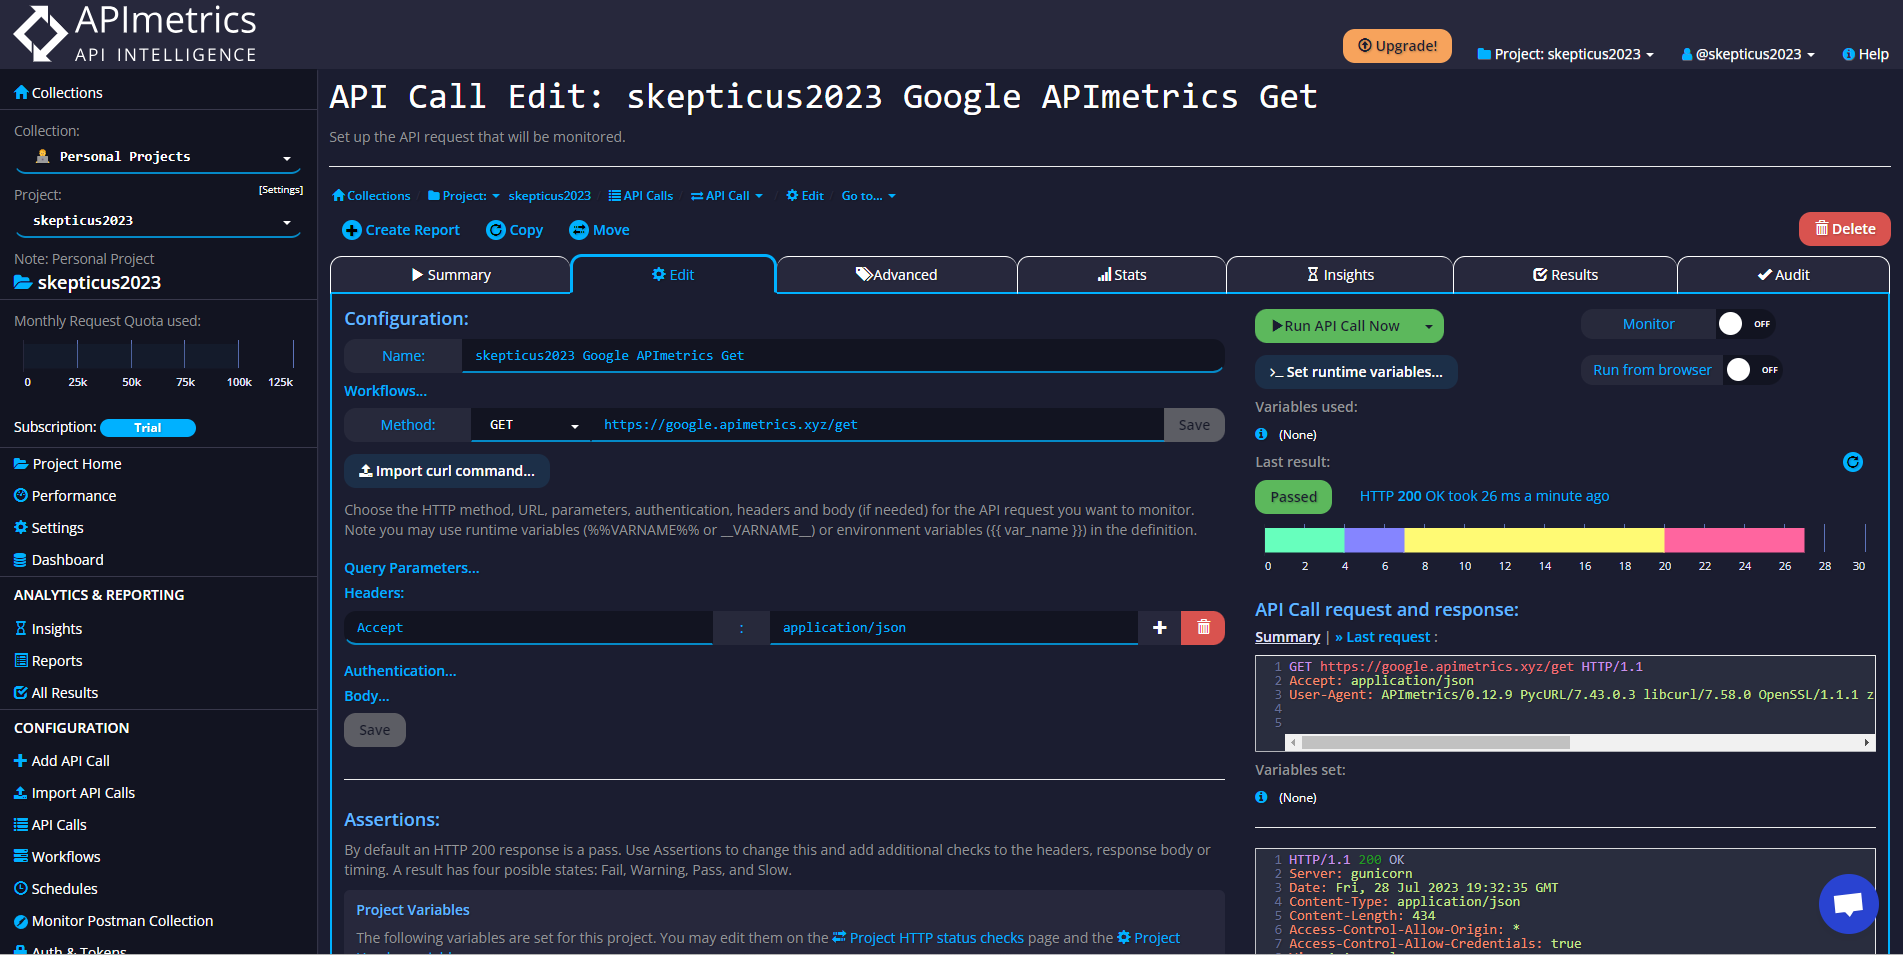Click the Variables set info icon

pos(1261,797)
